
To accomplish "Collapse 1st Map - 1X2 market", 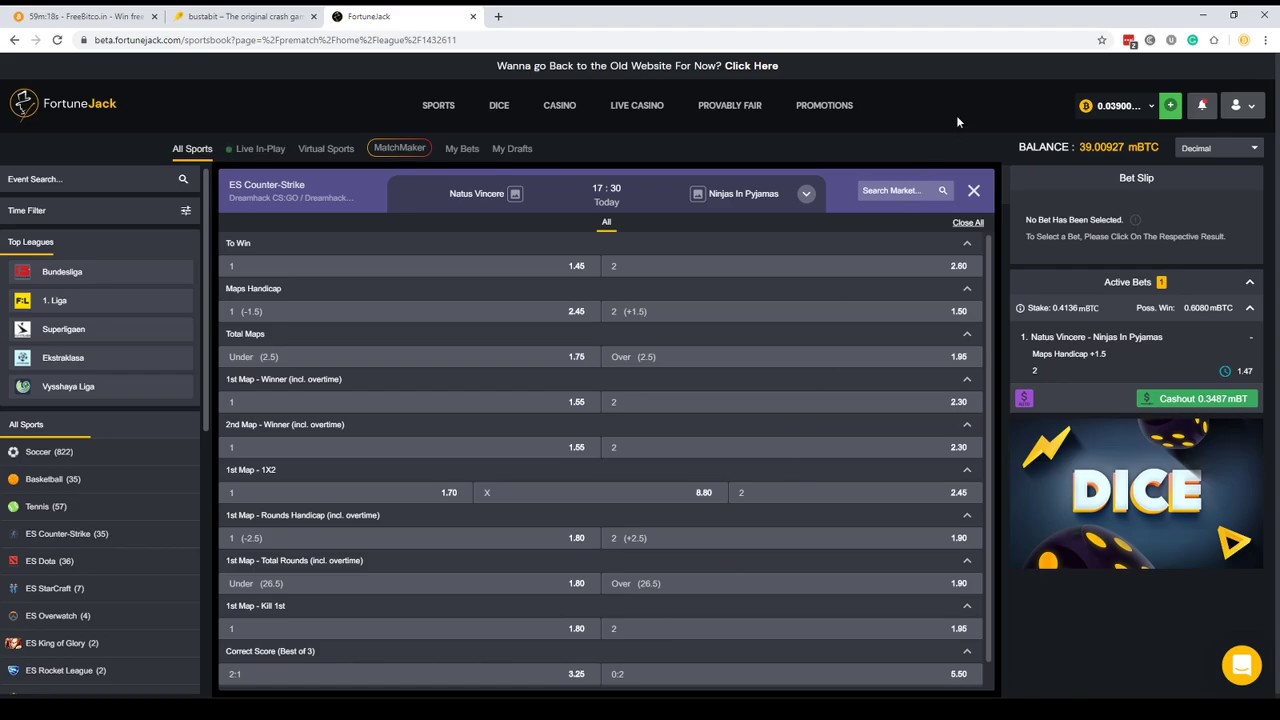I will [967, 470].
